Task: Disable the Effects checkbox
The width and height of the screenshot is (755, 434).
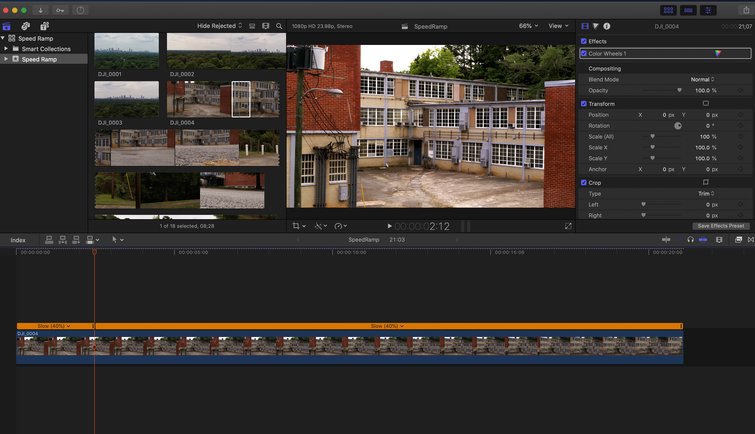Action: tap(584, 41)
